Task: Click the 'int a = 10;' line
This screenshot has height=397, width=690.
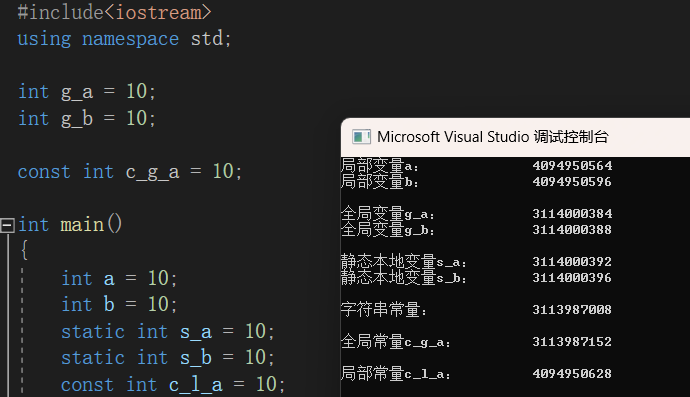Action: pos(119,279)
